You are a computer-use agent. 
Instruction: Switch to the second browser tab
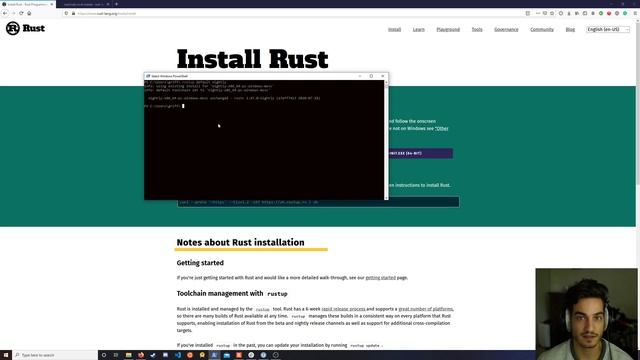[x=84, y=4]
